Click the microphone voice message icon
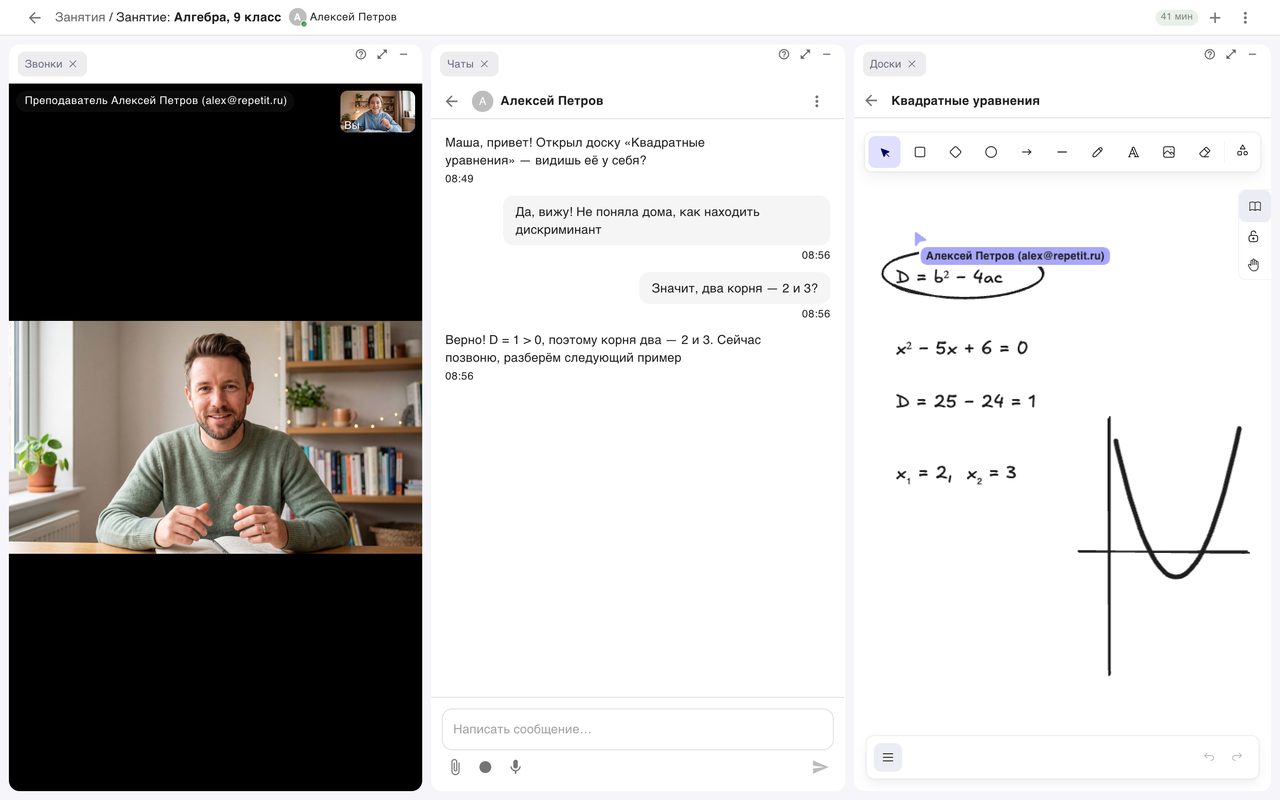Image resolution: width=1280 pixels, height=800 pixels. [516, 767]
